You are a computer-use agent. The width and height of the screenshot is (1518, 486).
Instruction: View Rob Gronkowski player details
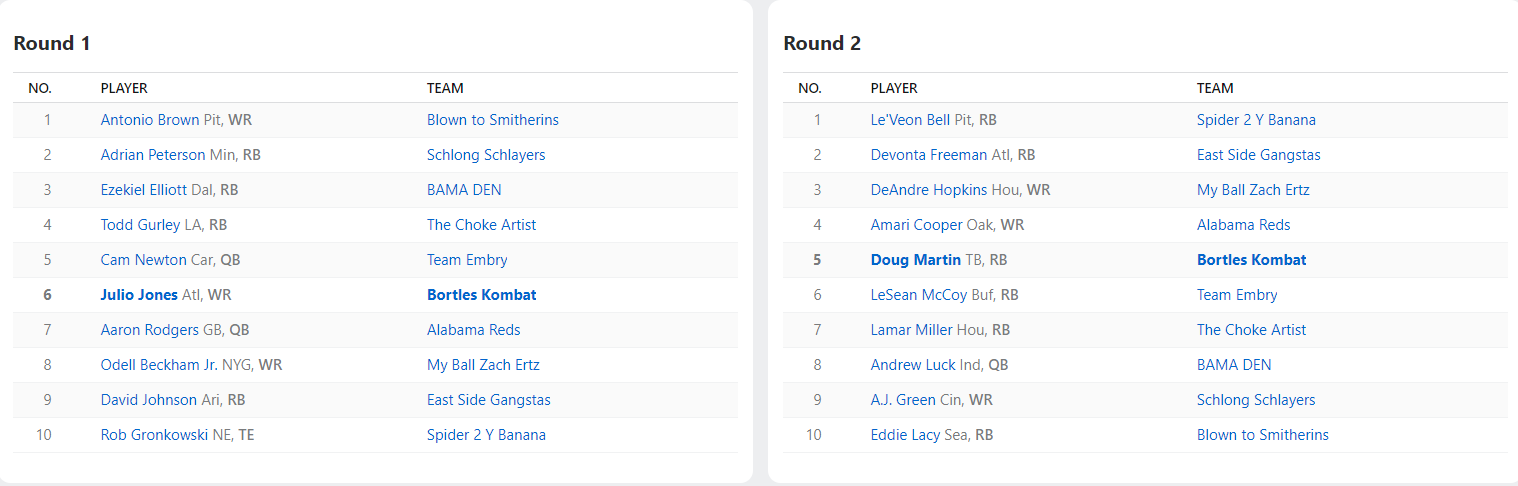click(x=154, y=435)
